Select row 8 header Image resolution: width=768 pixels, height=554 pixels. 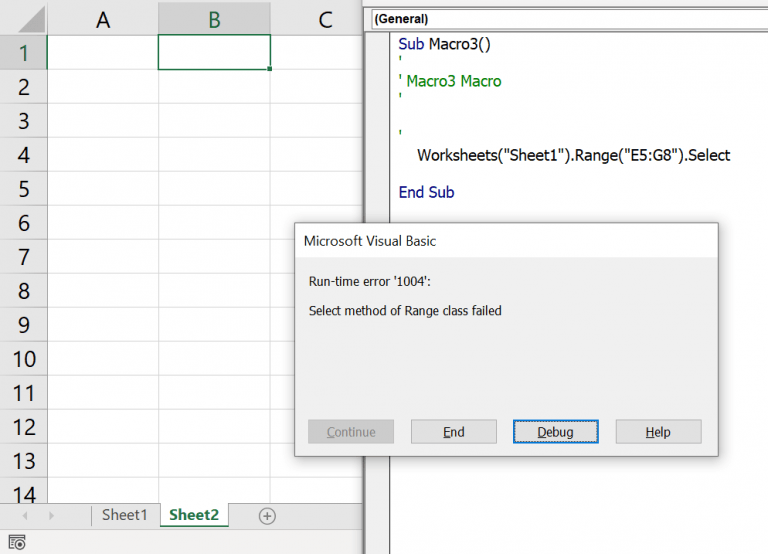click(24, 291)
